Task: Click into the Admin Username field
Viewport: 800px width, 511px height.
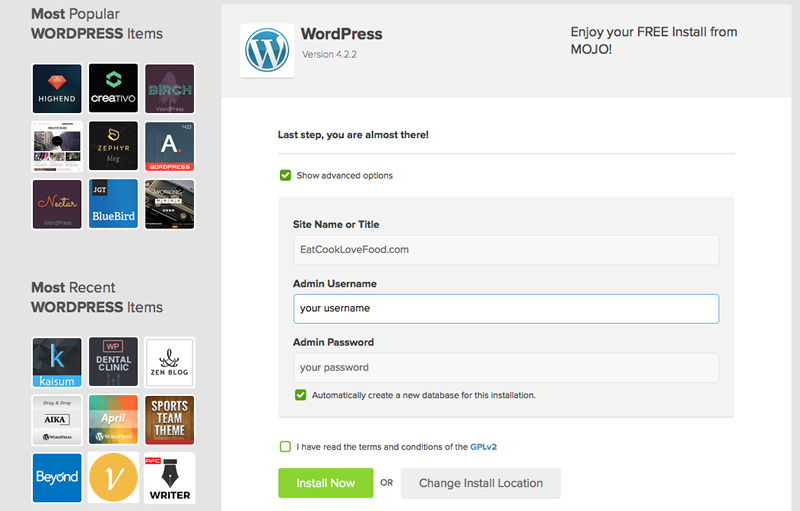Action: tap(506, 309)
